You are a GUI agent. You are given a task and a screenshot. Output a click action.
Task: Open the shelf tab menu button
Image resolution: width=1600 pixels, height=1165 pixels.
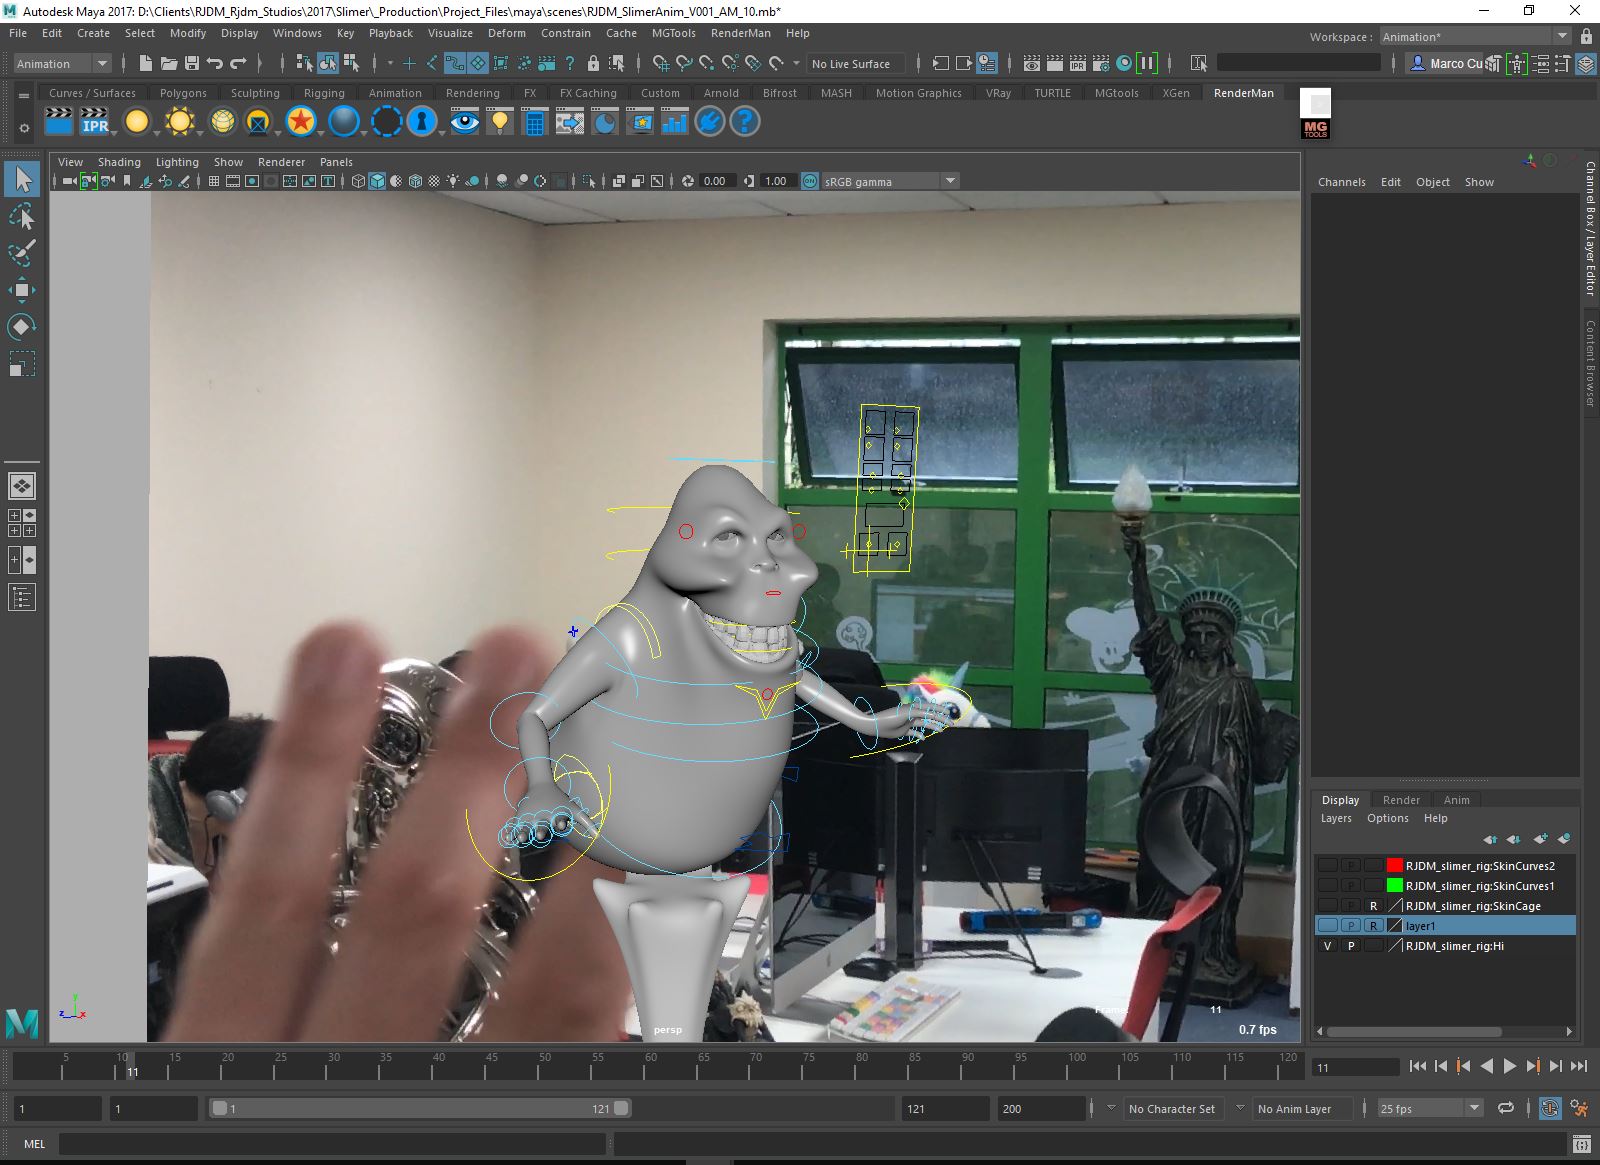pos(24,95)
